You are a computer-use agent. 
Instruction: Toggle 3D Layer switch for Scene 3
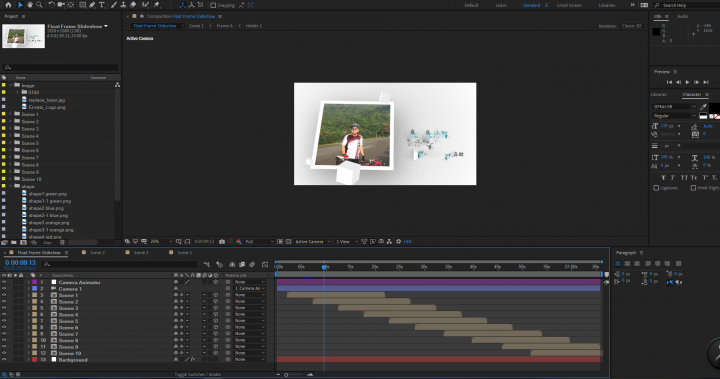point(216,308)
